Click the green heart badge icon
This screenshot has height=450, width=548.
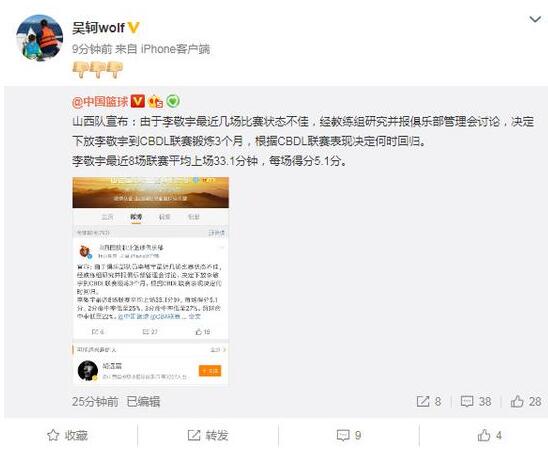(x=173, y=101)
